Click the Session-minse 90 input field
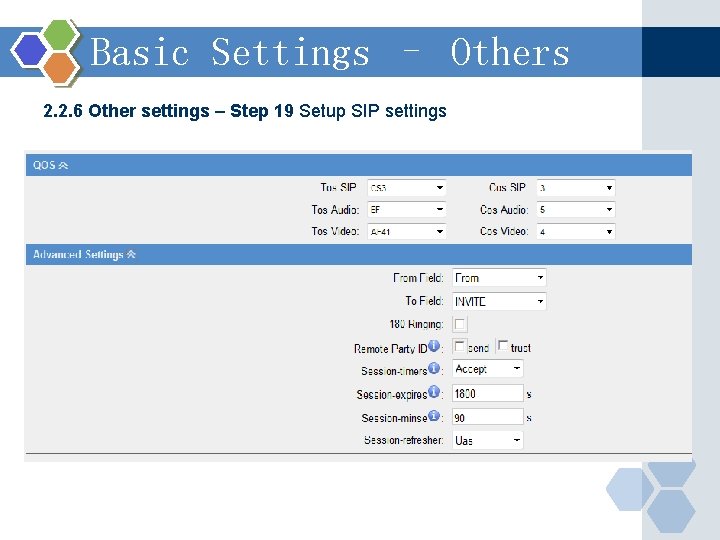The width and height of the screenshot is (720, 540). click(x=488, y=417)
